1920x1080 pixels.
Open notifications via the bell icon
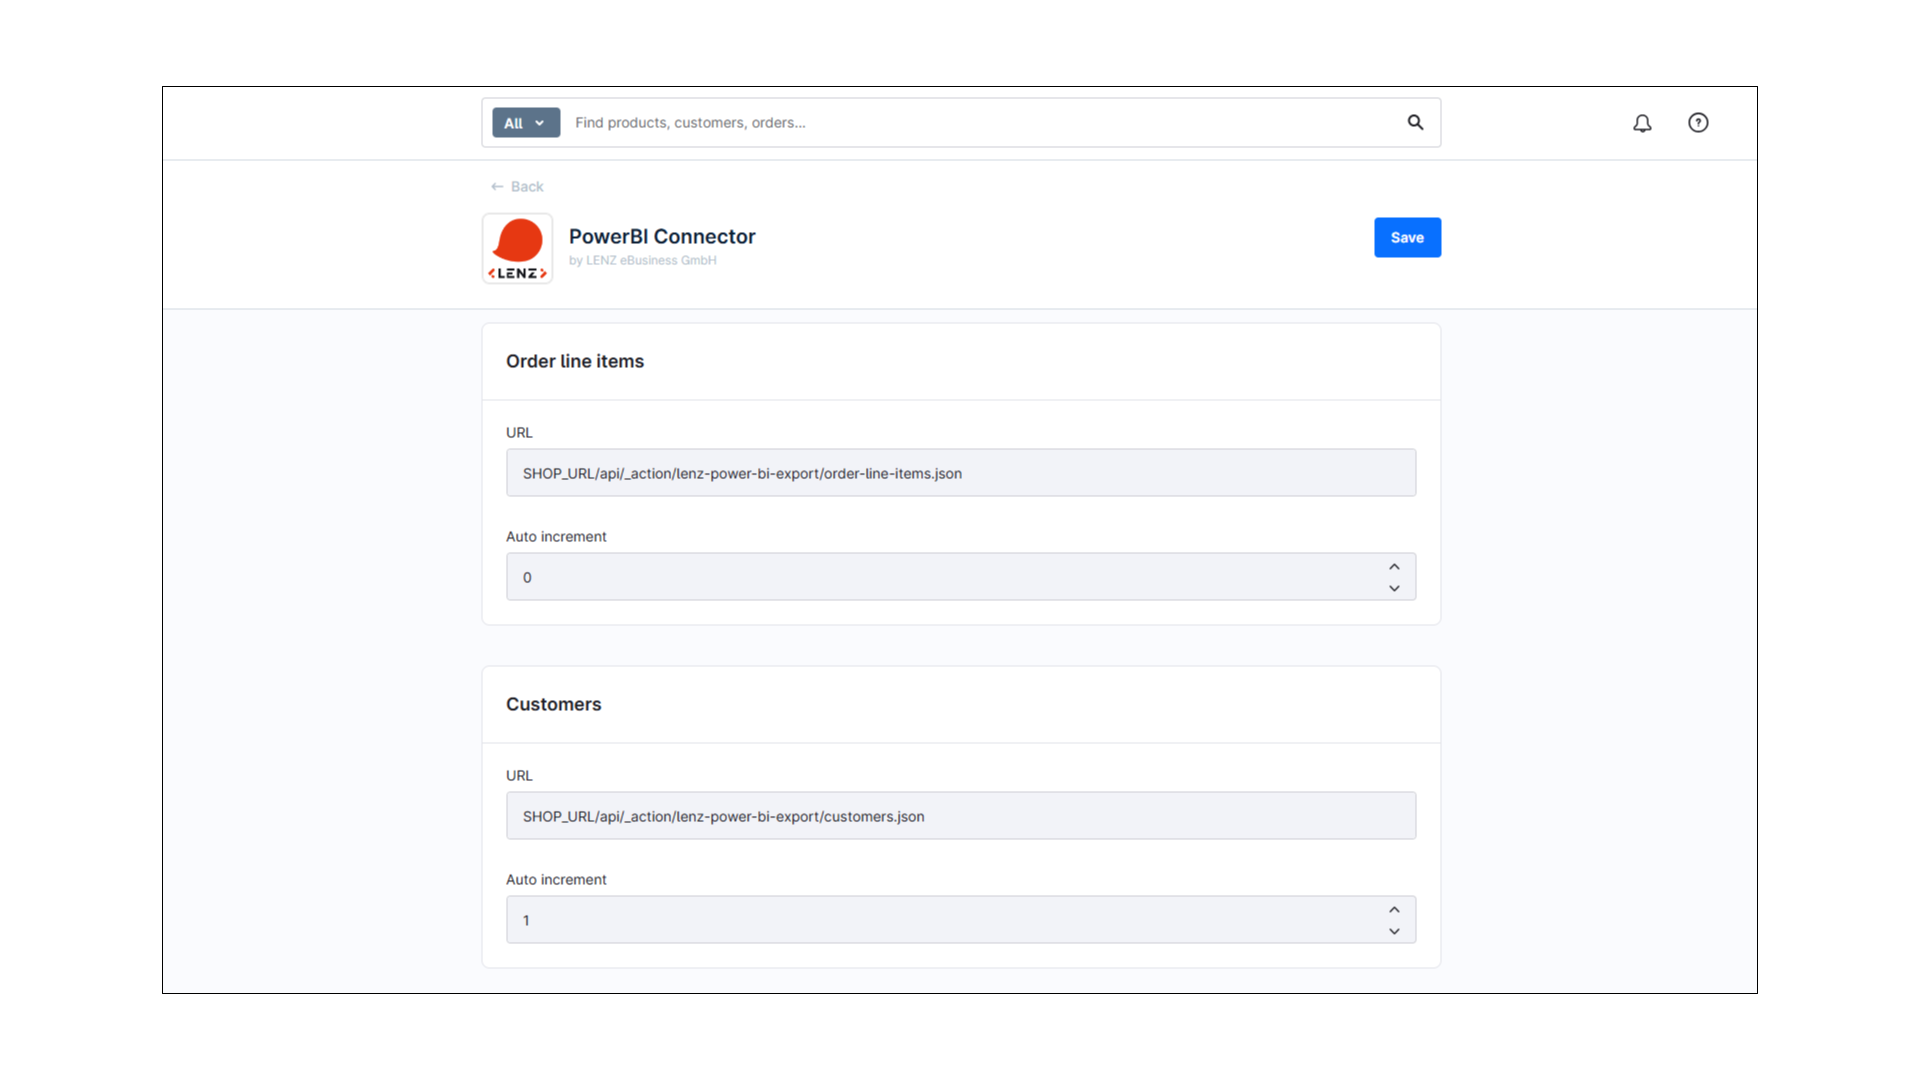(1642, 123)
